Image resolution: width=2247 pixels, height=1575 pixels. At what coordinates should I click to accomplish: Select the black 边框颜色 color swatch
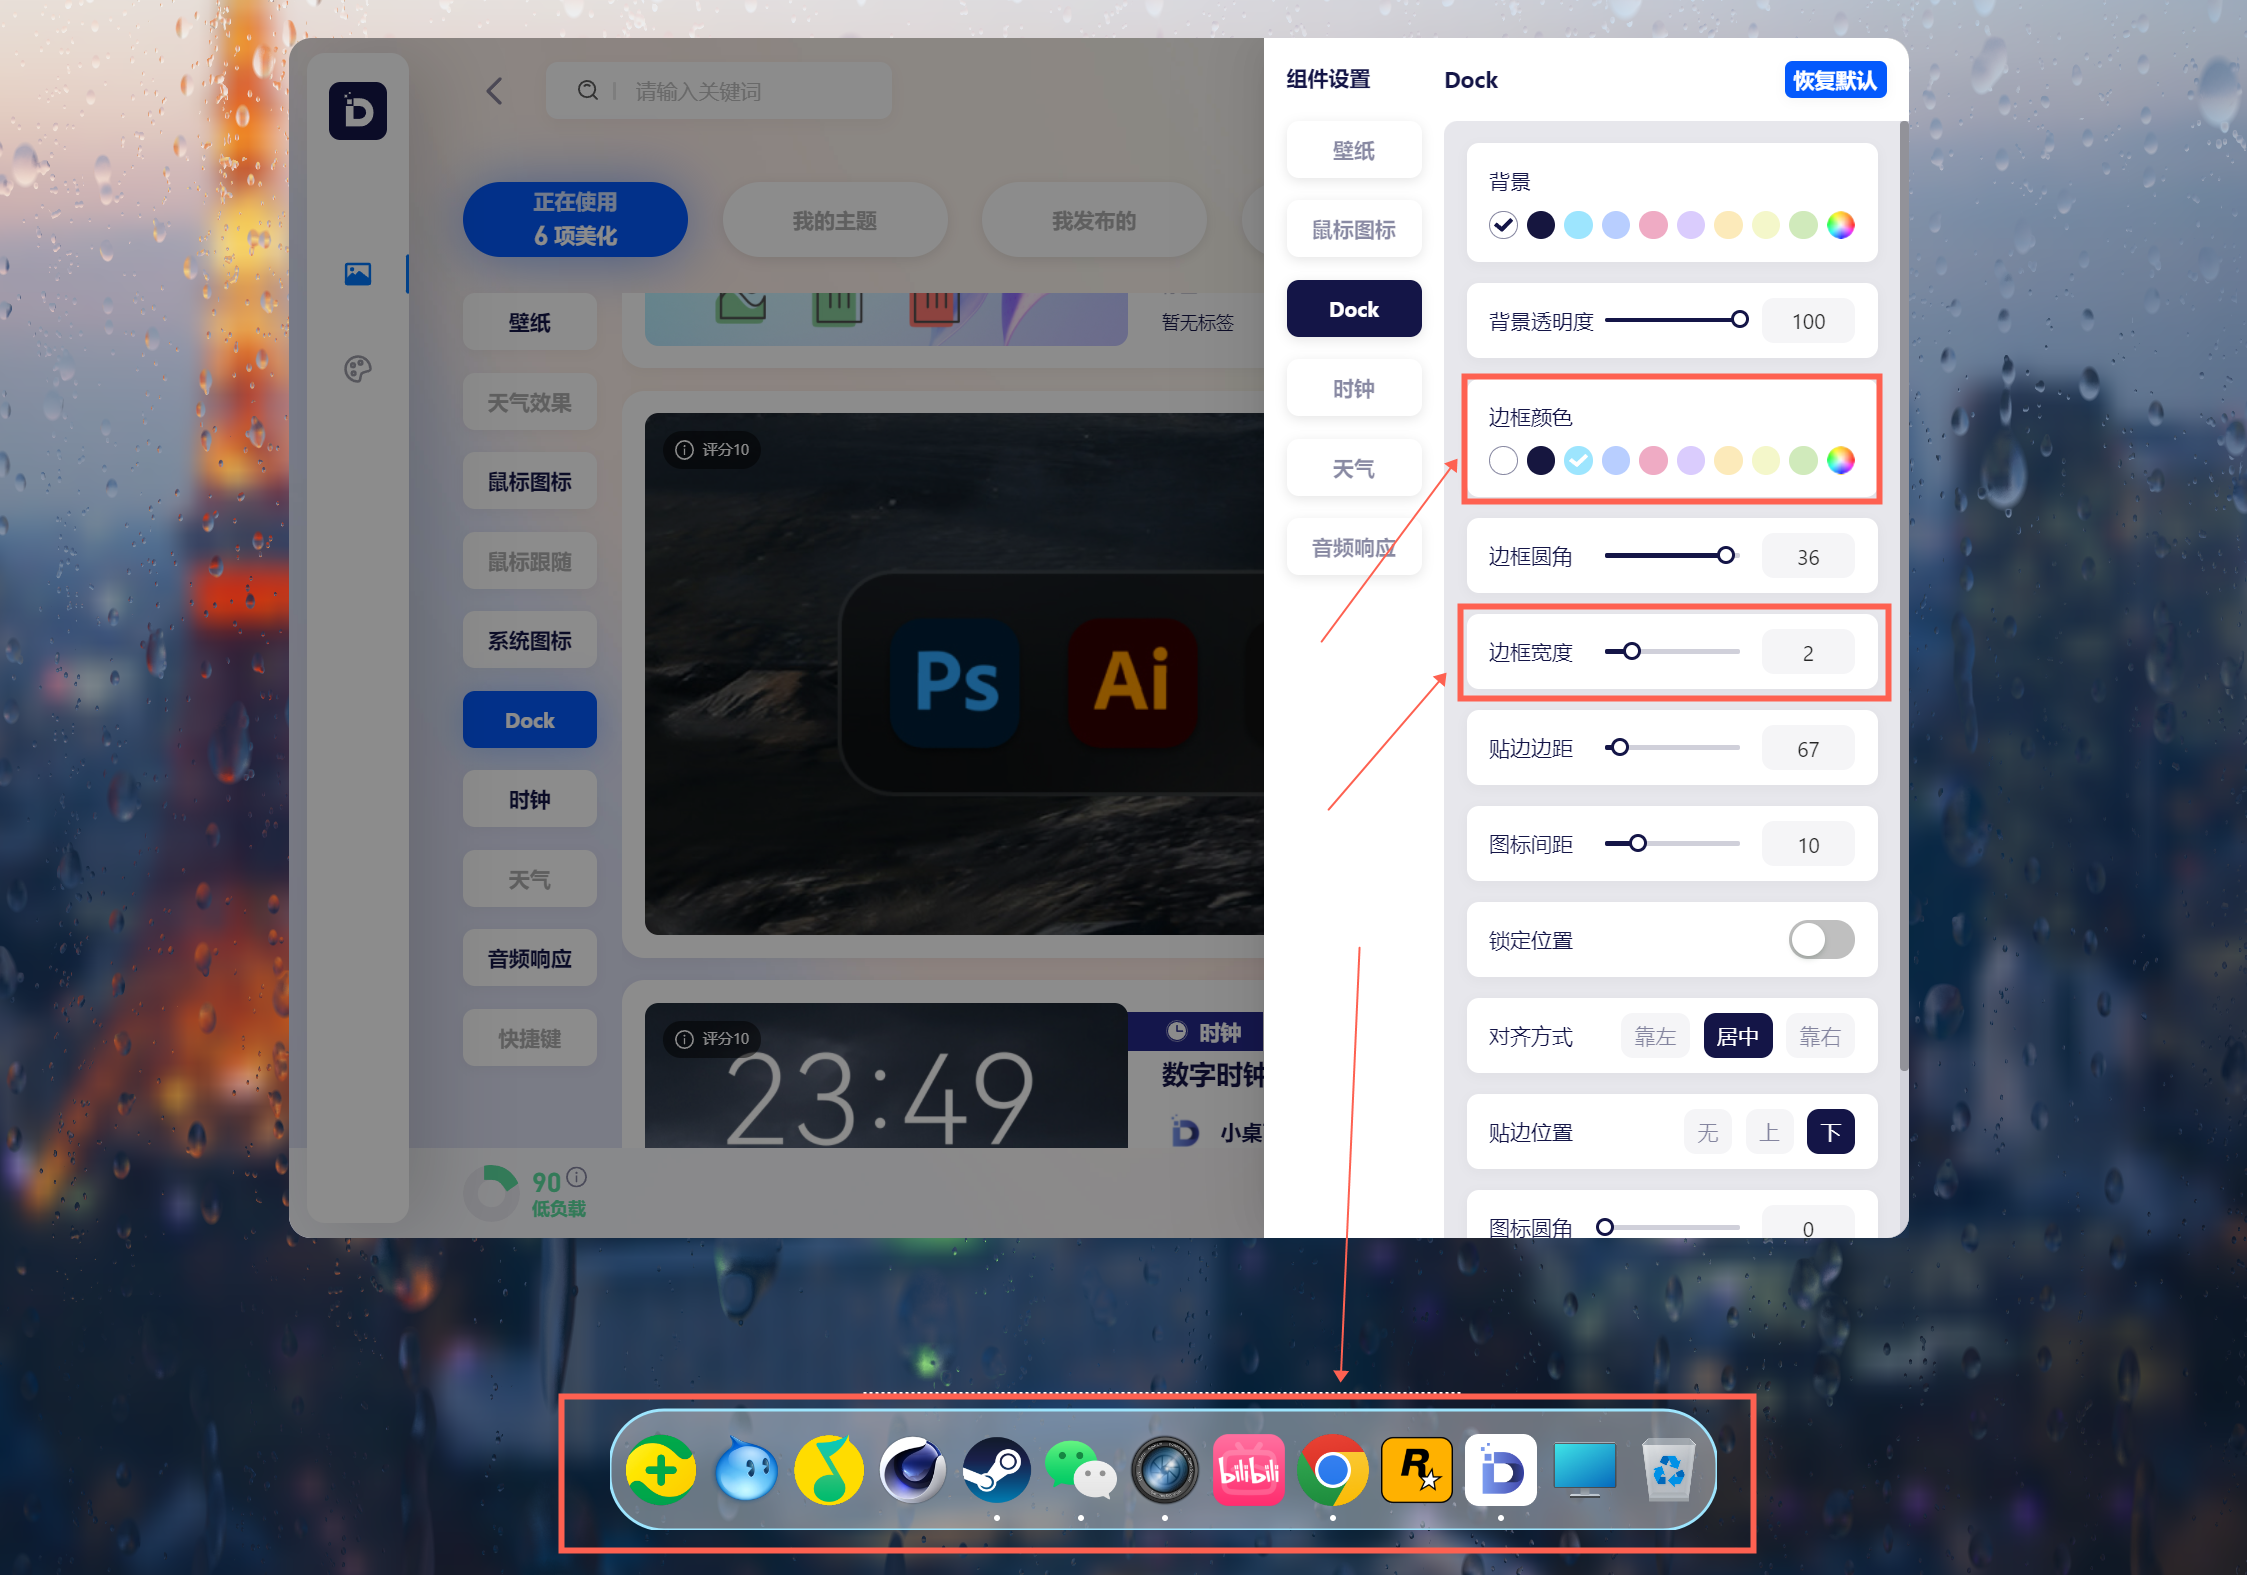tap(1538, 460)
